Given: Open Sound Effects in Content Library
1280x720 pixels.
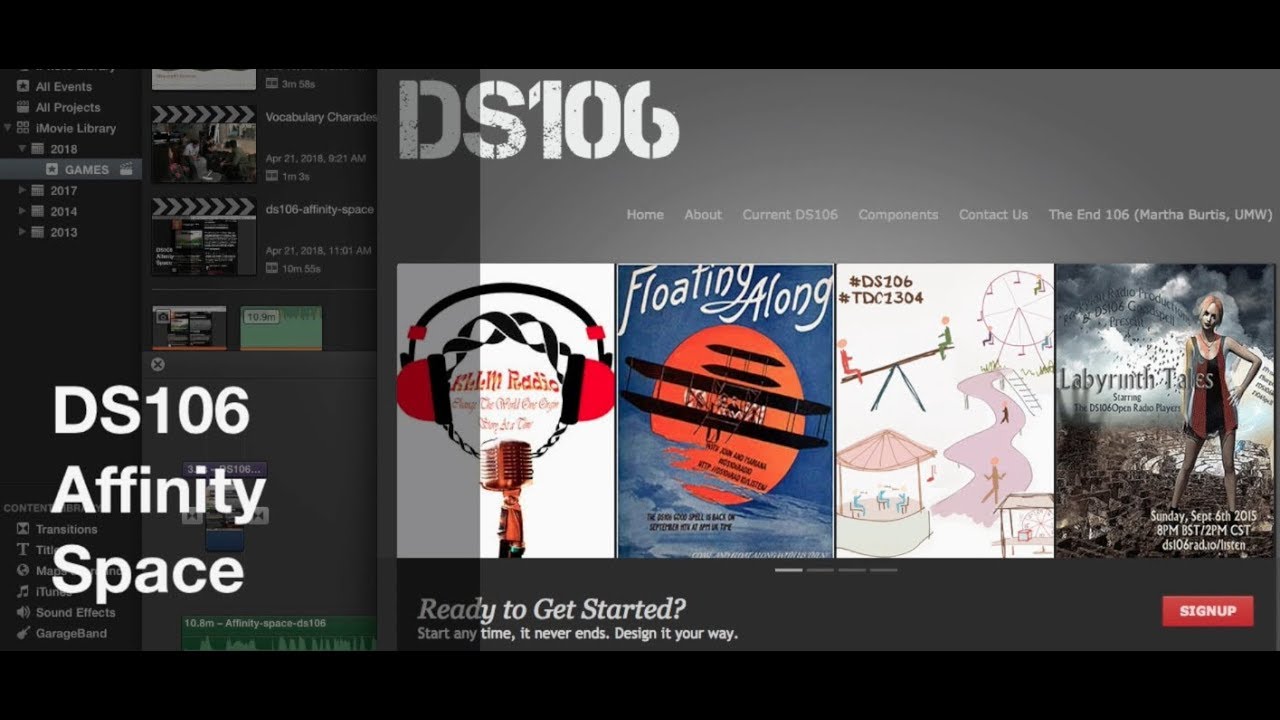Looking at the screenshot, I should (75, 613).
